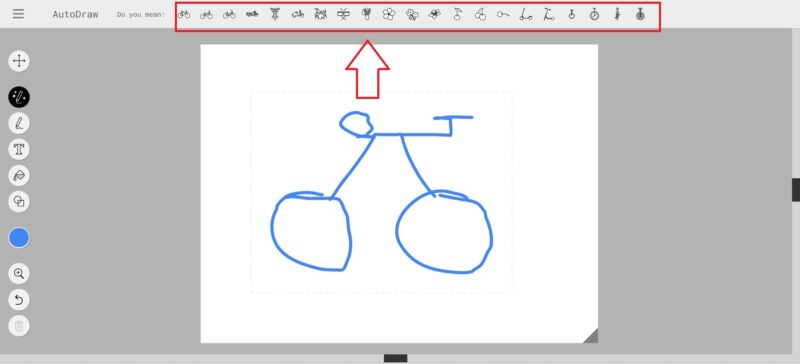Select the Fill paint bucket tool

coord(19,176)
